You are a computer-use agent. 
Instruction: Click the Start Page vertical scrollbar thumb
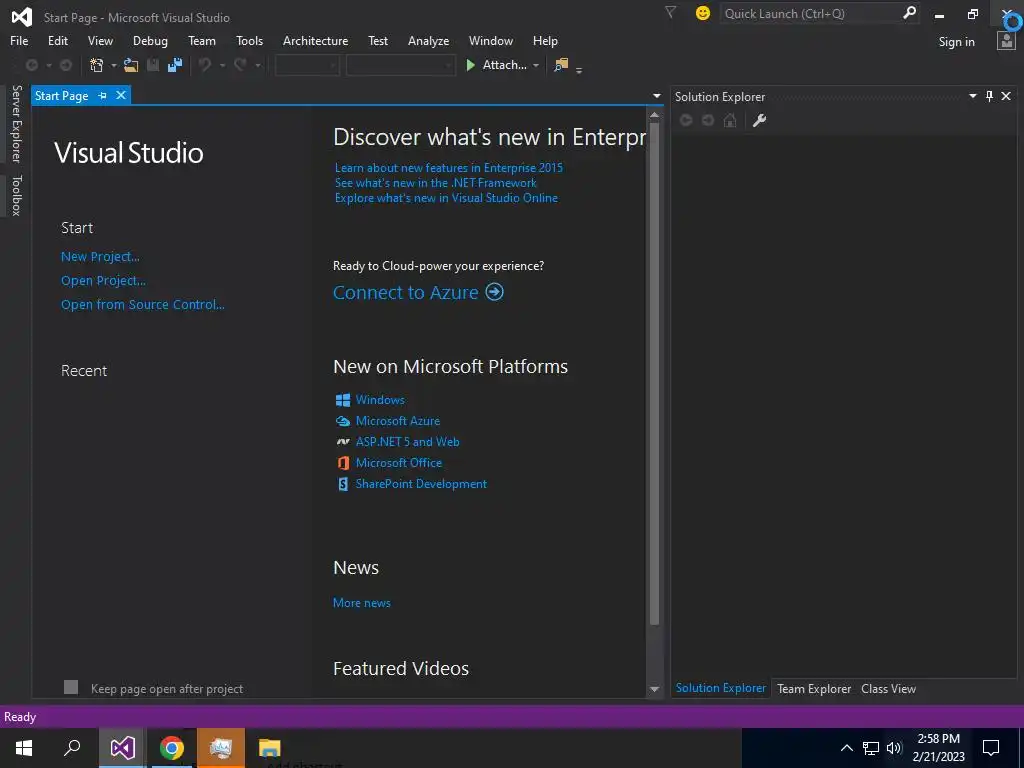pos(654,373)
